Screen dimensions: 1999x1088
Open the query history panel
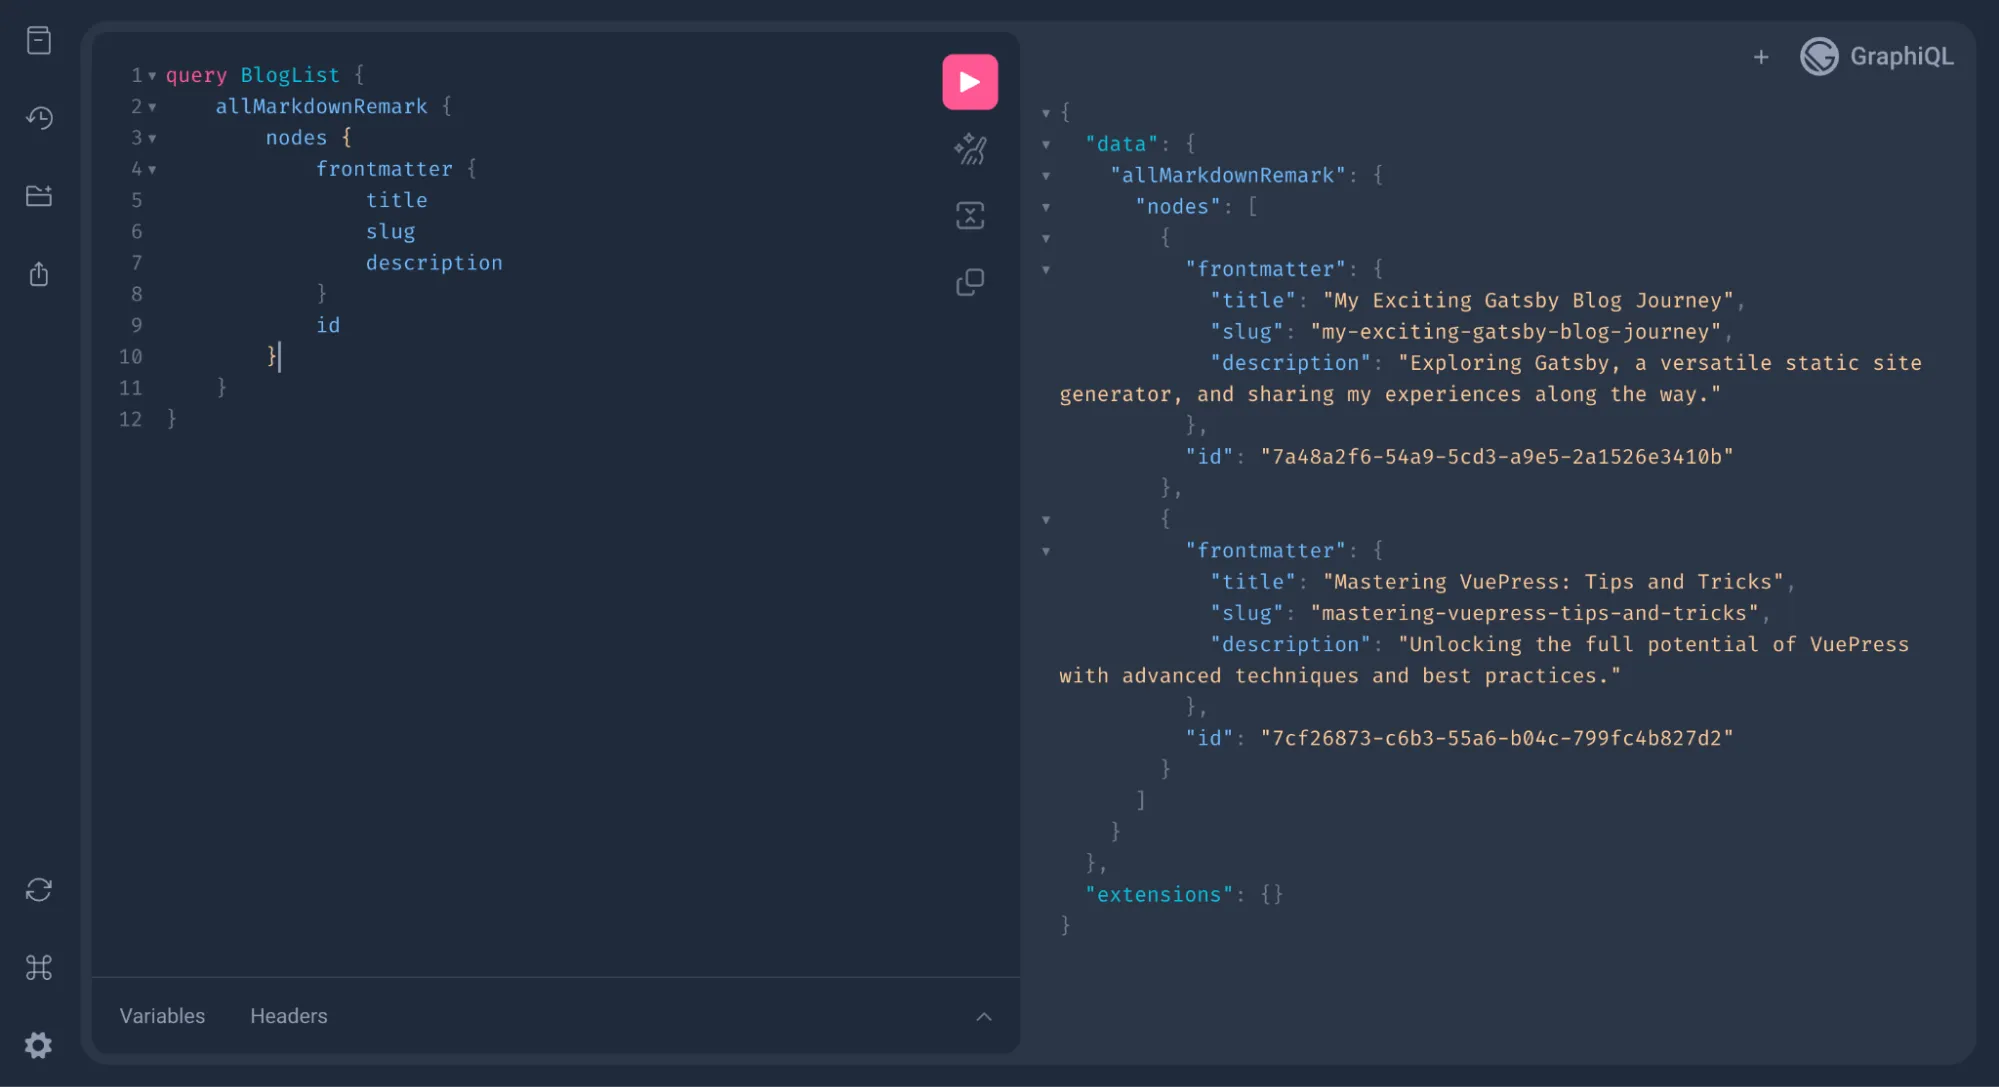coord(38,118)
